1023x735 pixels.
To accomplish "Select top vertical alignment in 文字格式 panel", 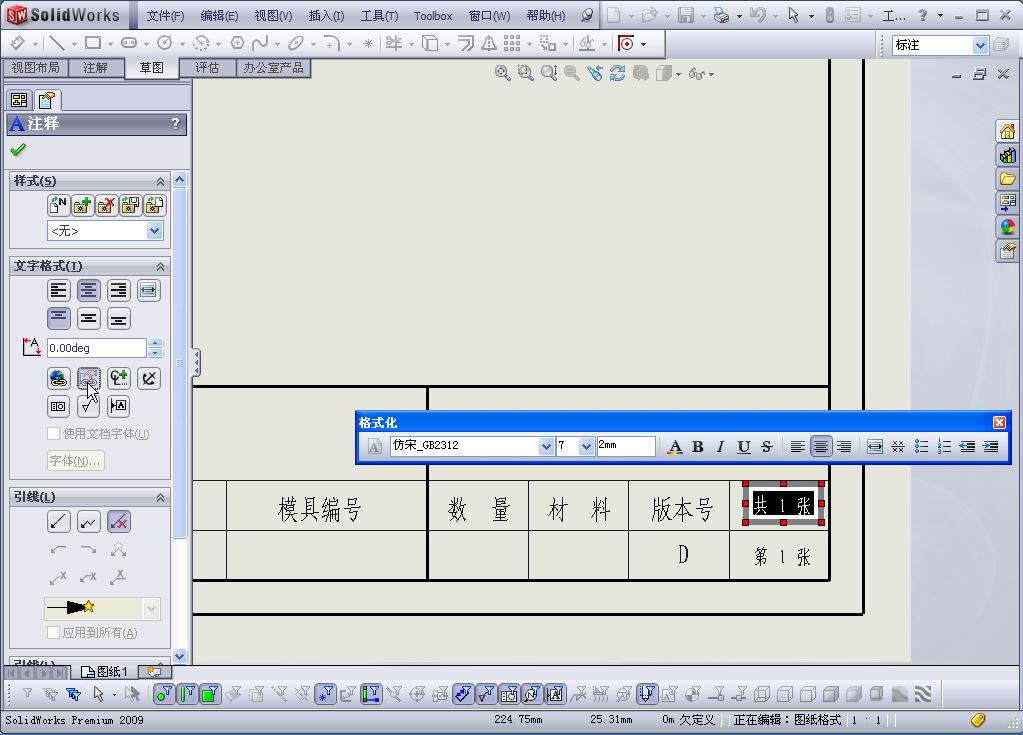I will (59, 318).
